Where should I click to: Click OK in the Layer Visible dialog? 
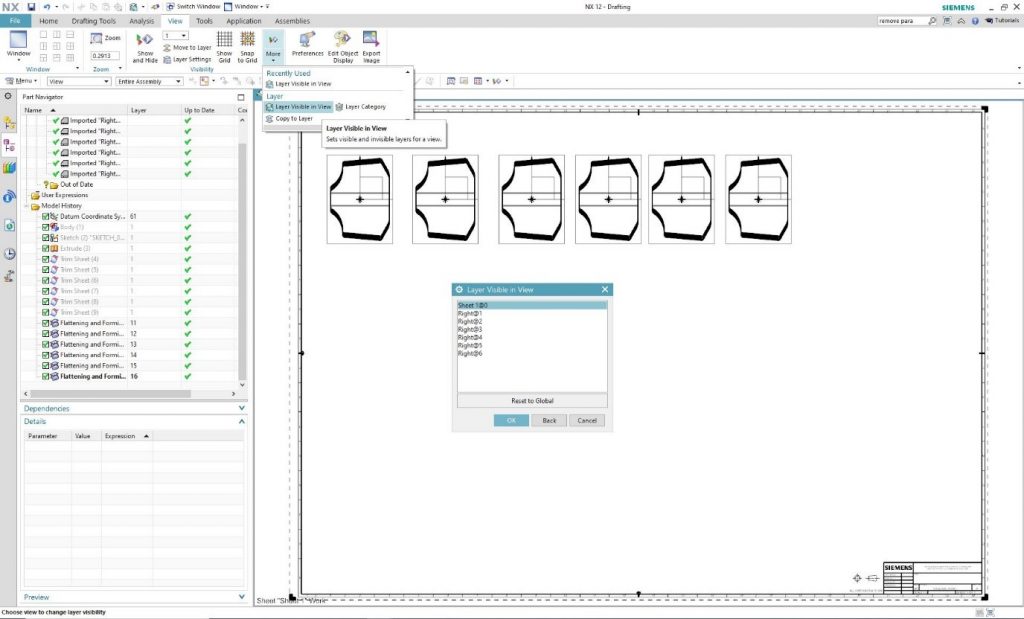pyautogui.click(x=511, y=420)
